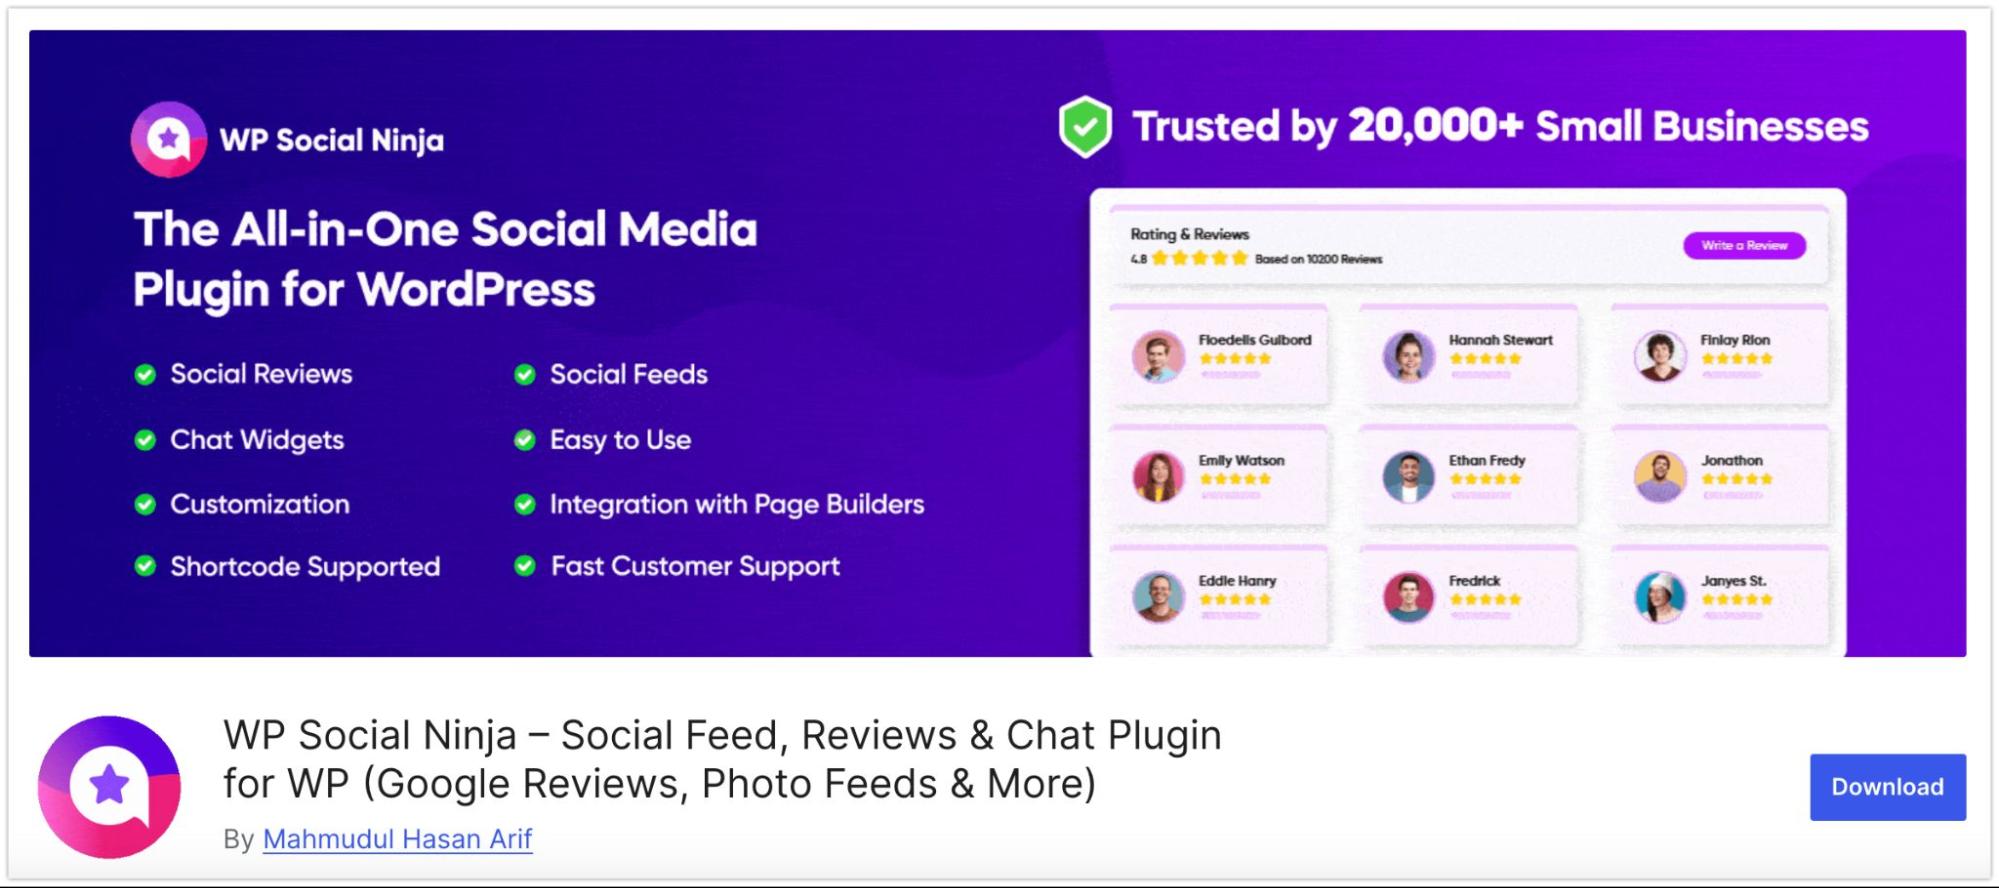Click Hannah Stewart's avatar
Image resolution: width=1999 pixels, height=888 pixels.
click(x=1408, y=356)
